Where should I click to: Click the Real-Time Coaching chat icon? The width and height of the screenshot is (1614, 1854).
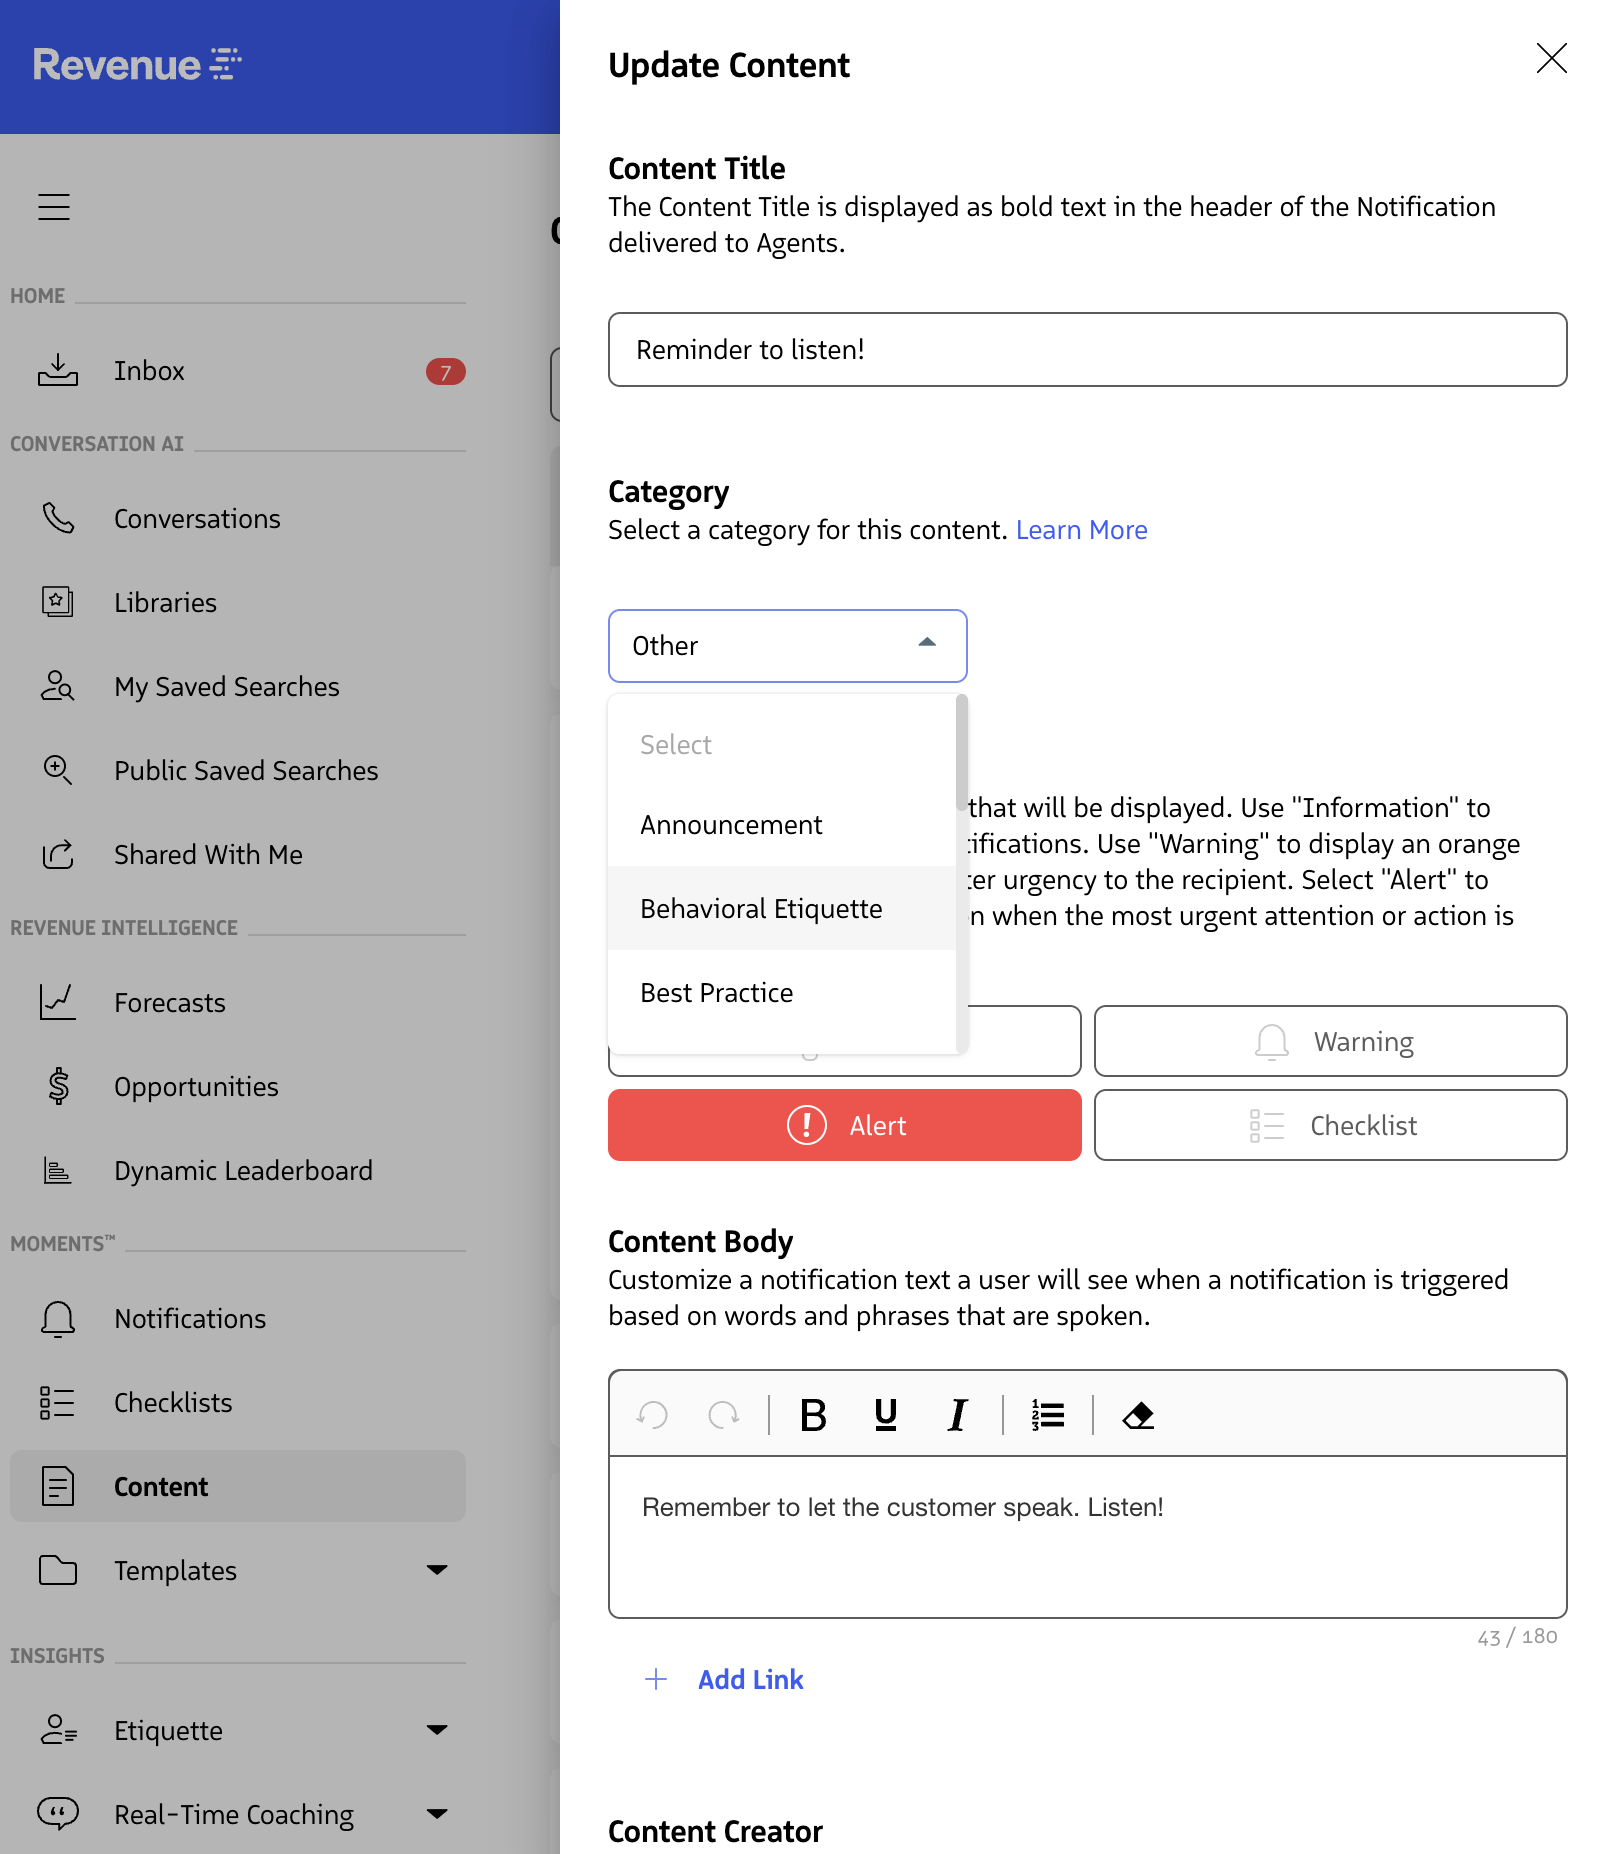pos(58,1814)
